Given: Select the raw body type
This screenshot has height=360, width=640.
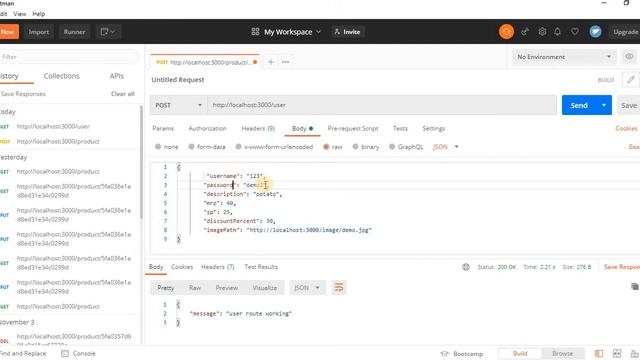Looking at the screenshot, I should (x=333, y=147).
